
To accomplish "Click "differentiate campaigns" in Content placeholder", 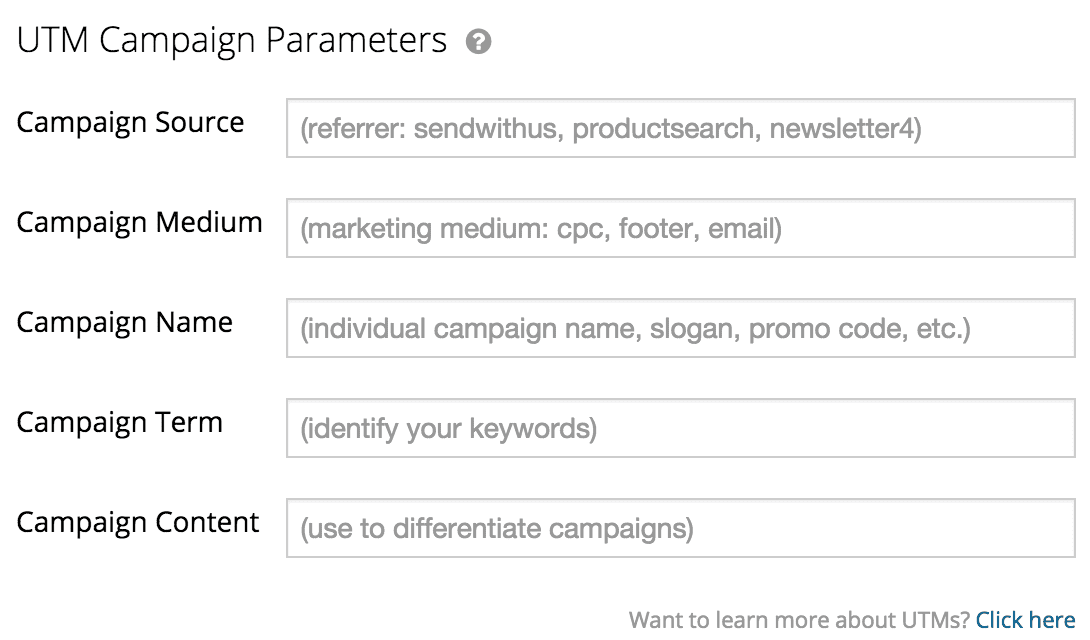I will click(539, 529).
